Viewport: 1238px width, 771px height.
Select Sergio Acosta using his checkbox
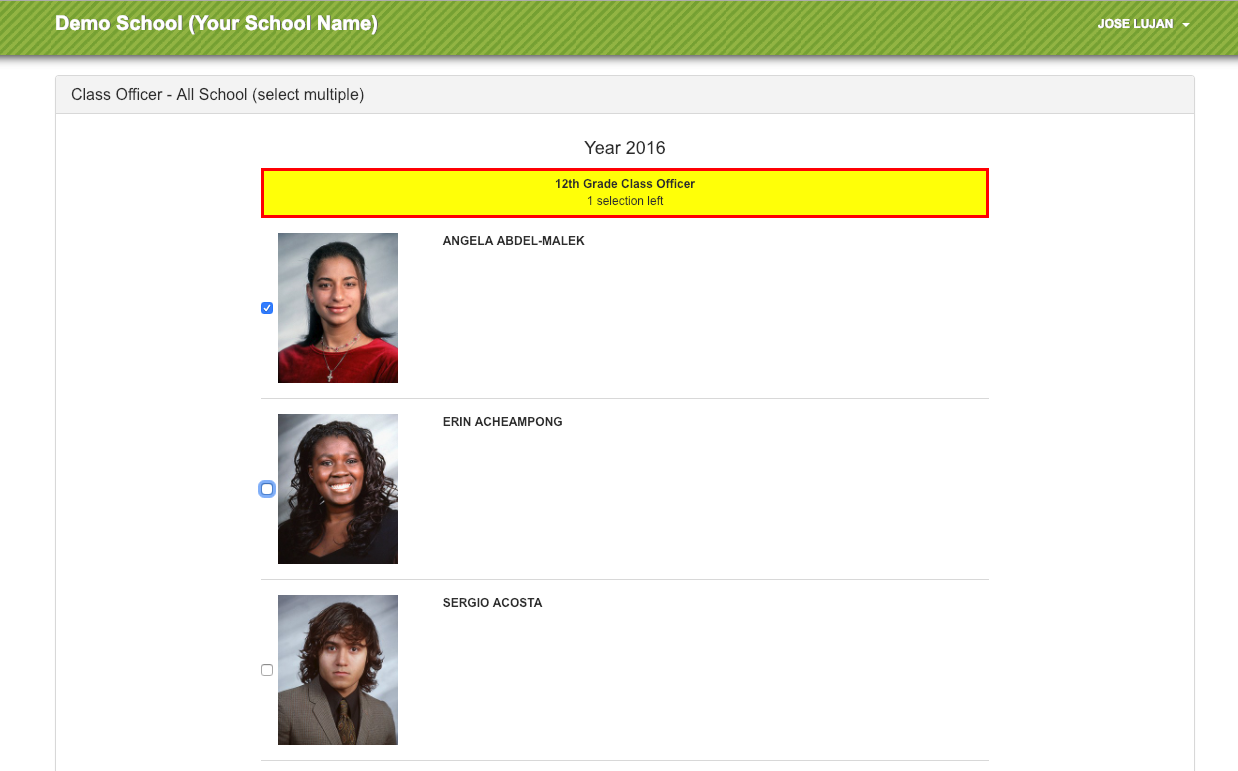click(x=267, y=669)
